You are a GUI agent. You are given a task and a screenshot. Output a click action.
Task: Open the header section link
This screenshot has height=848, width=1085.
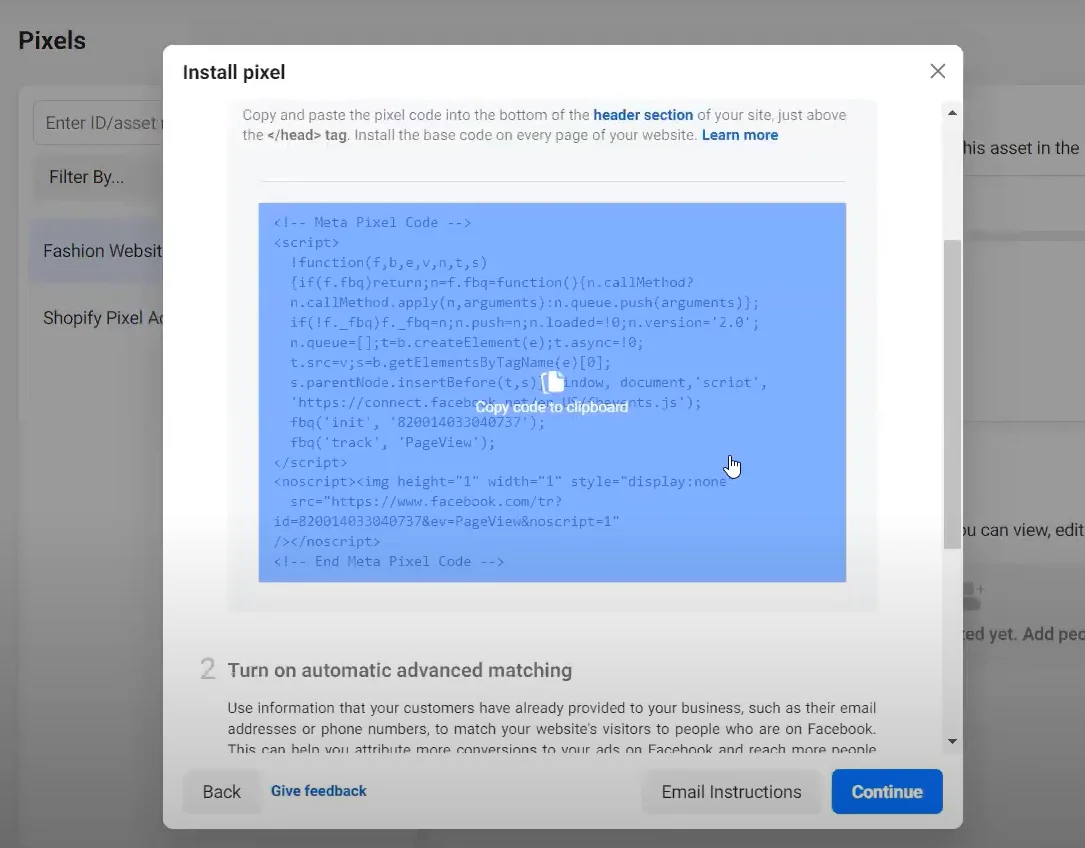point(643,115)
